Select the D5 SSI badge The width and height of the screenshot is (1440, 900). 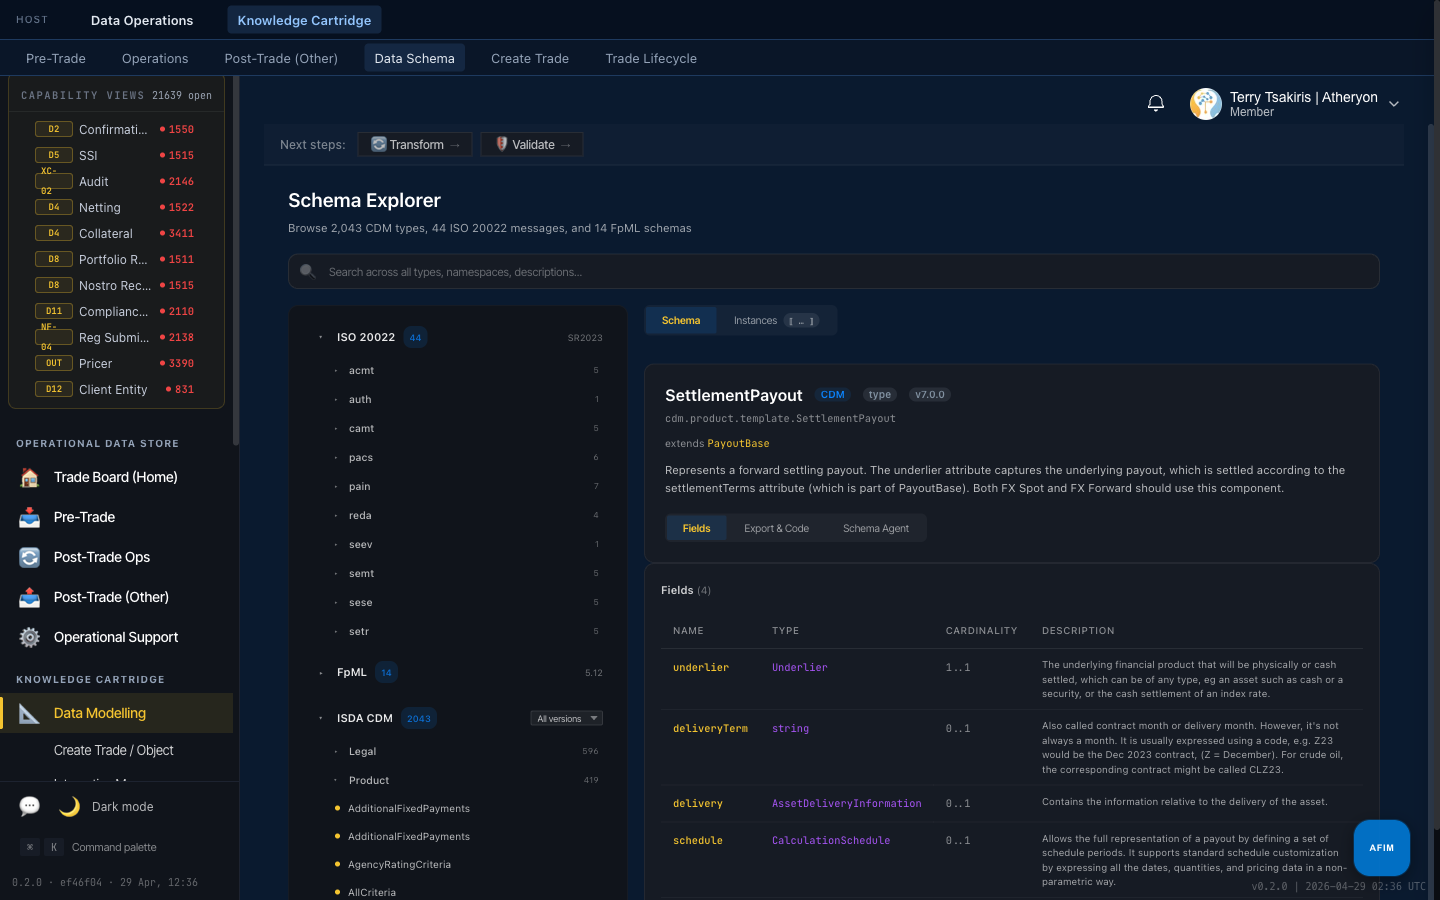coord(54,155)
